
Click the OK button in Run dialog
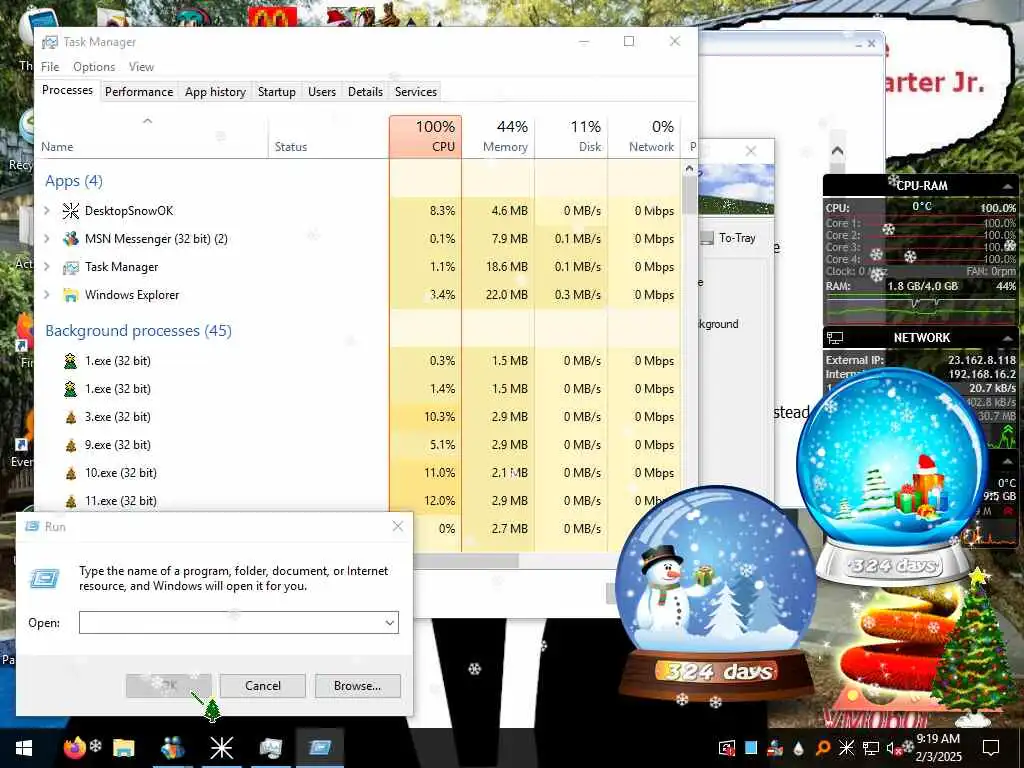tap(168, 686)
